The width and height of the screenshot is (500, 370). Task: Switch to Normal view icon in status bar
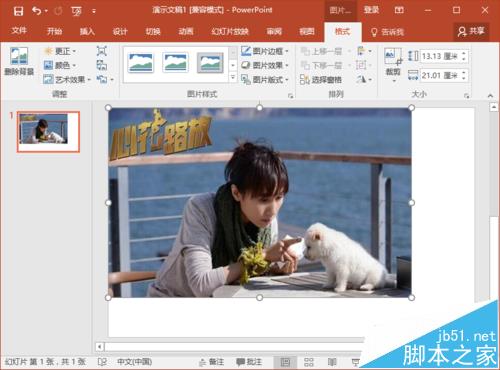285,362
